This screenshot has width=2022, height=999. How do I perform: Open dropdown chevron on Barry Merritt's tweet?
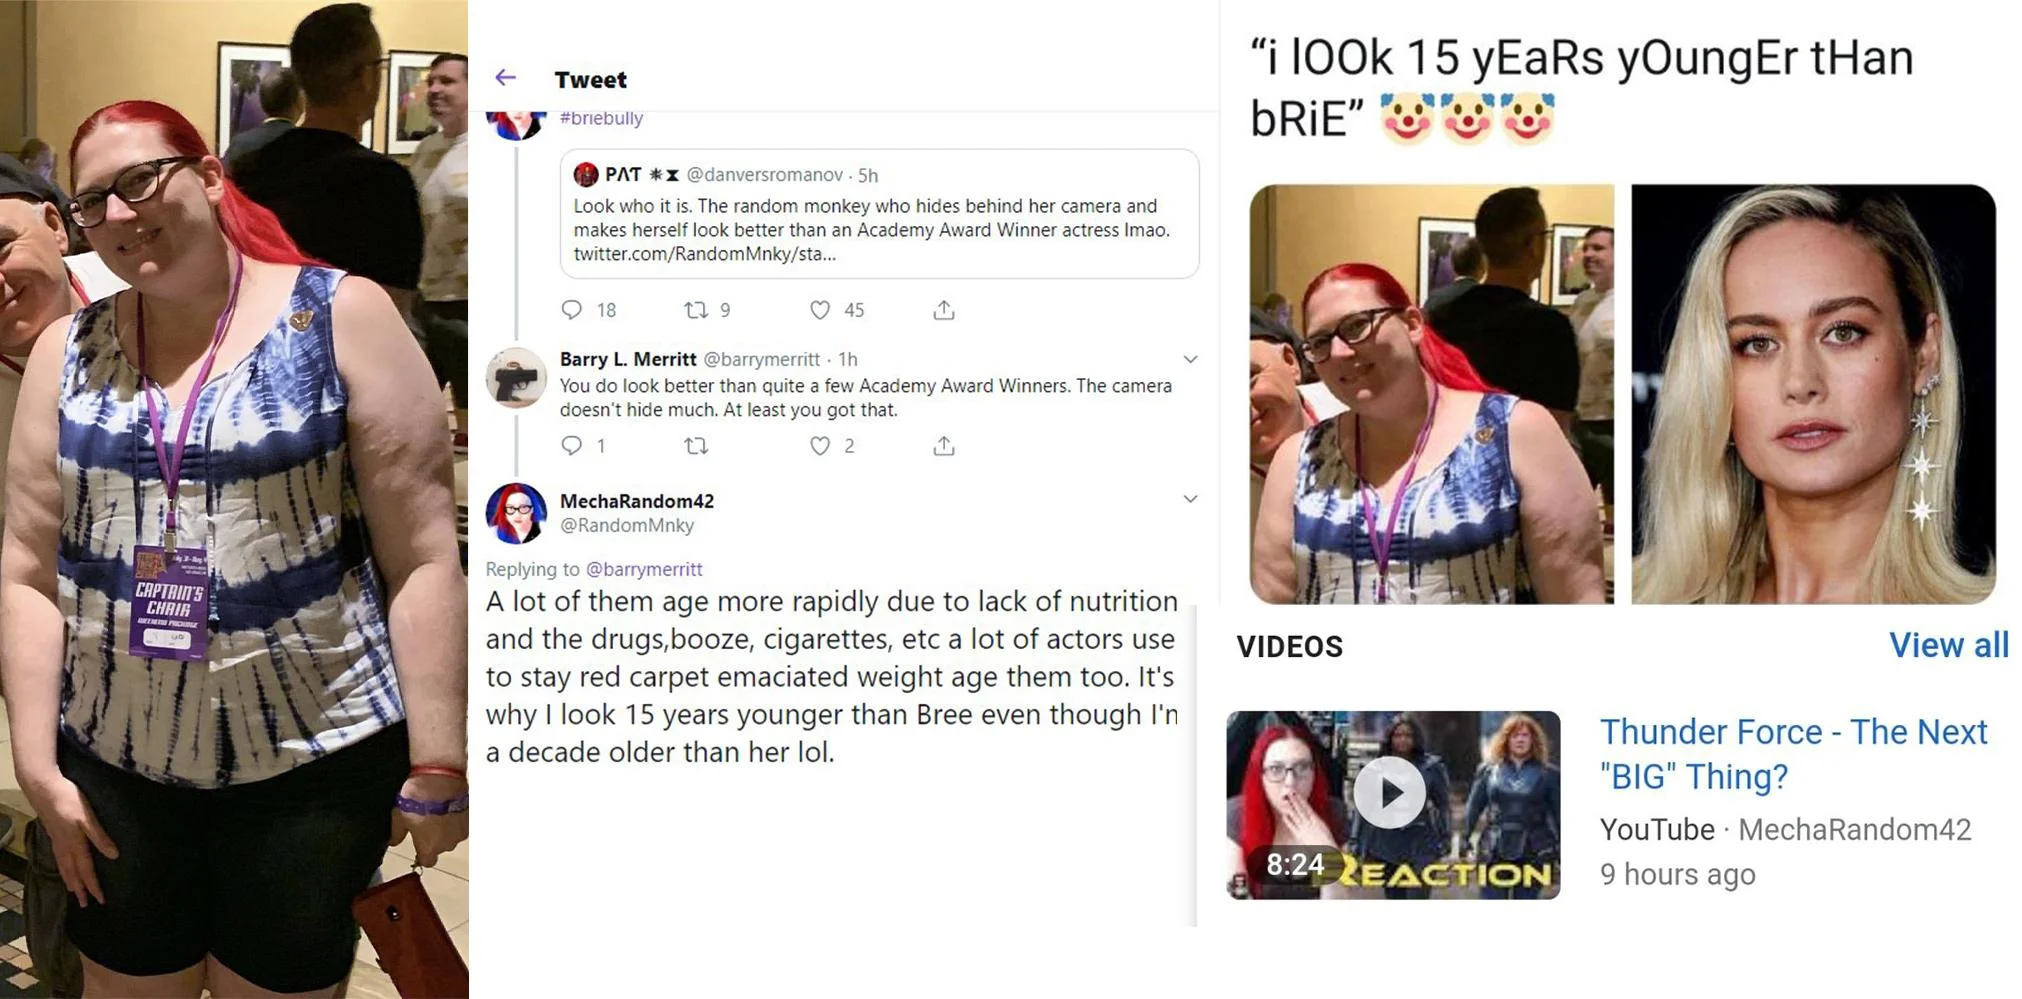1190,359
